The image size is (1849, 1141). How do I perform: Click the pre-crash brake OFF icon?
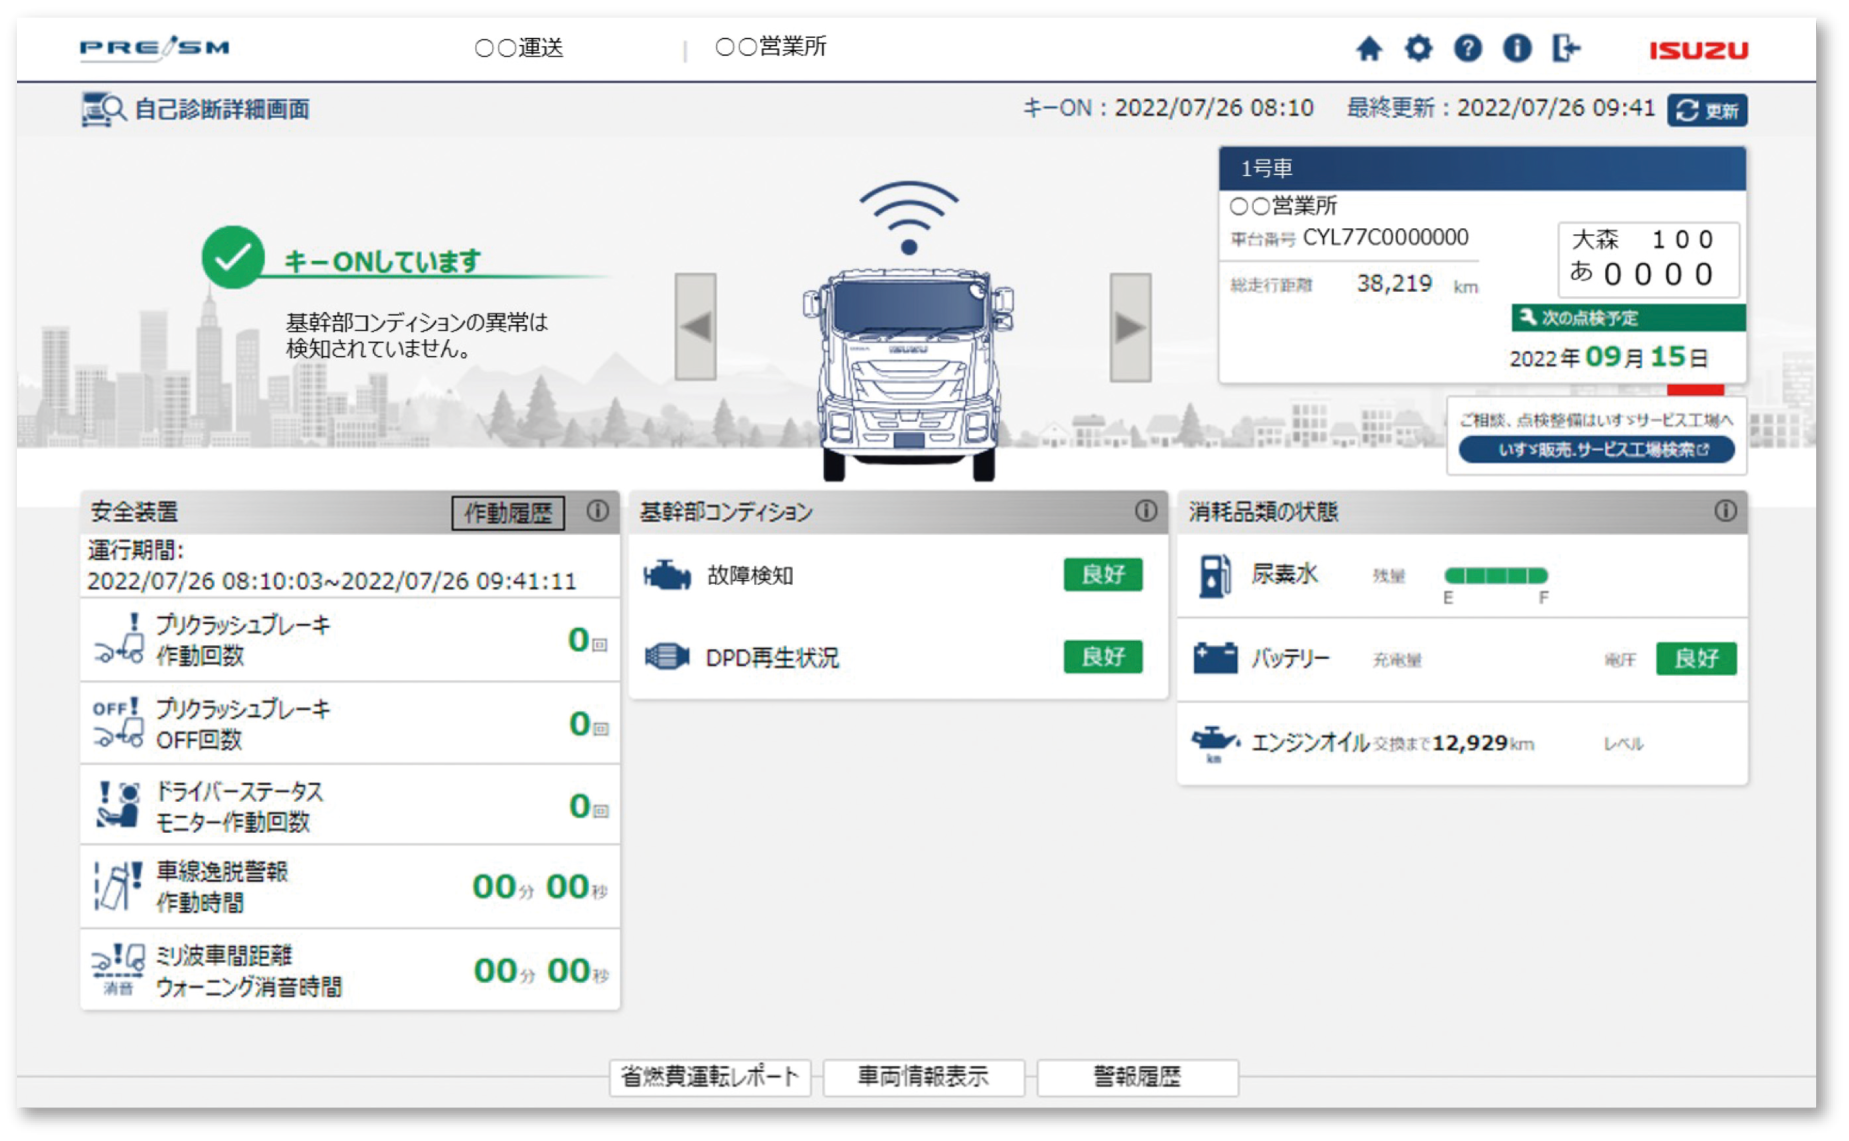pos(118,722)
